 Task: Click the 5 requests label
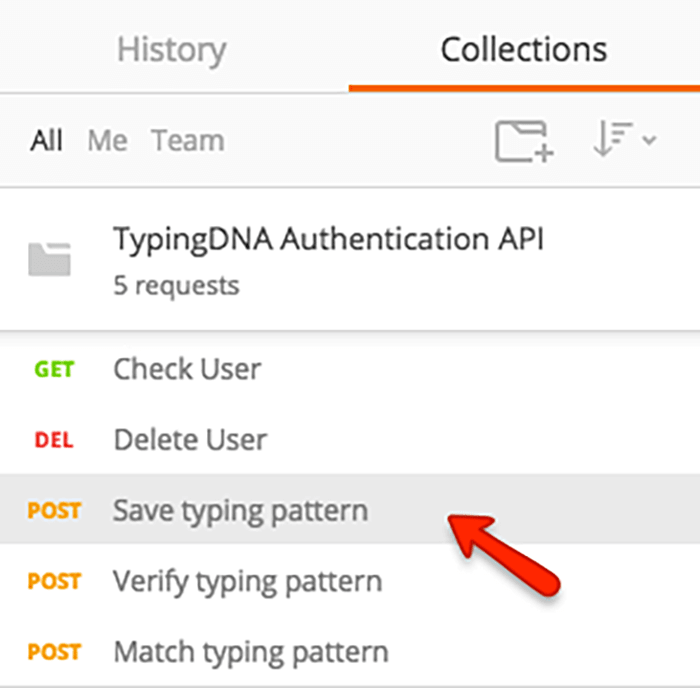tap(176, 285)
